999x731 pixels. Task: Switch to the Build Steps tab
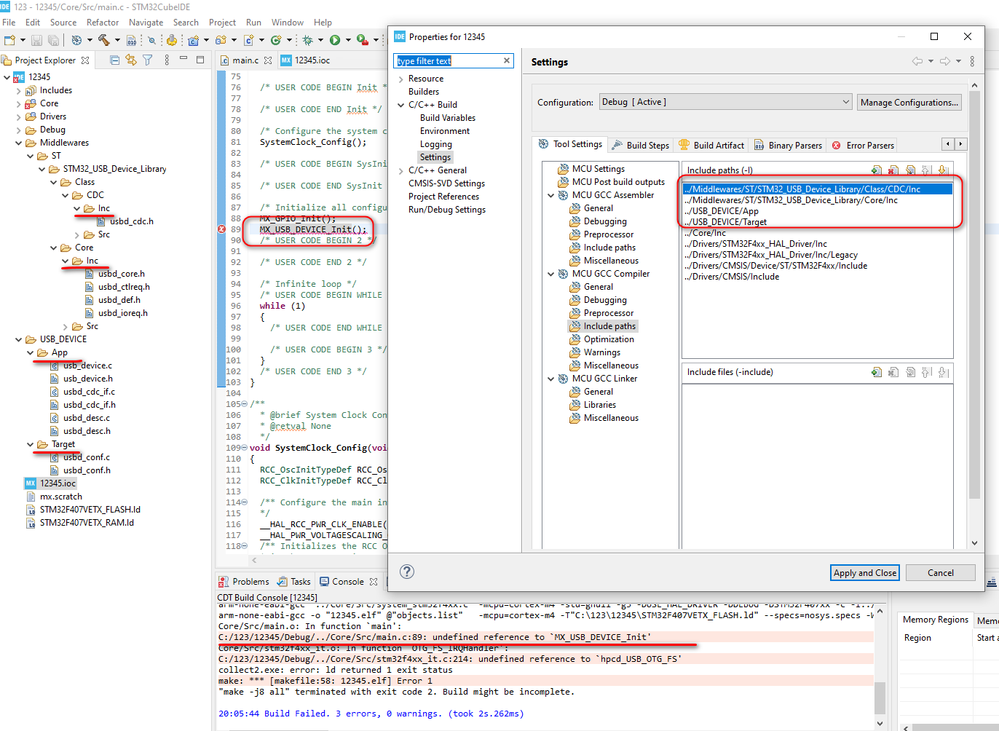(641, 145)
